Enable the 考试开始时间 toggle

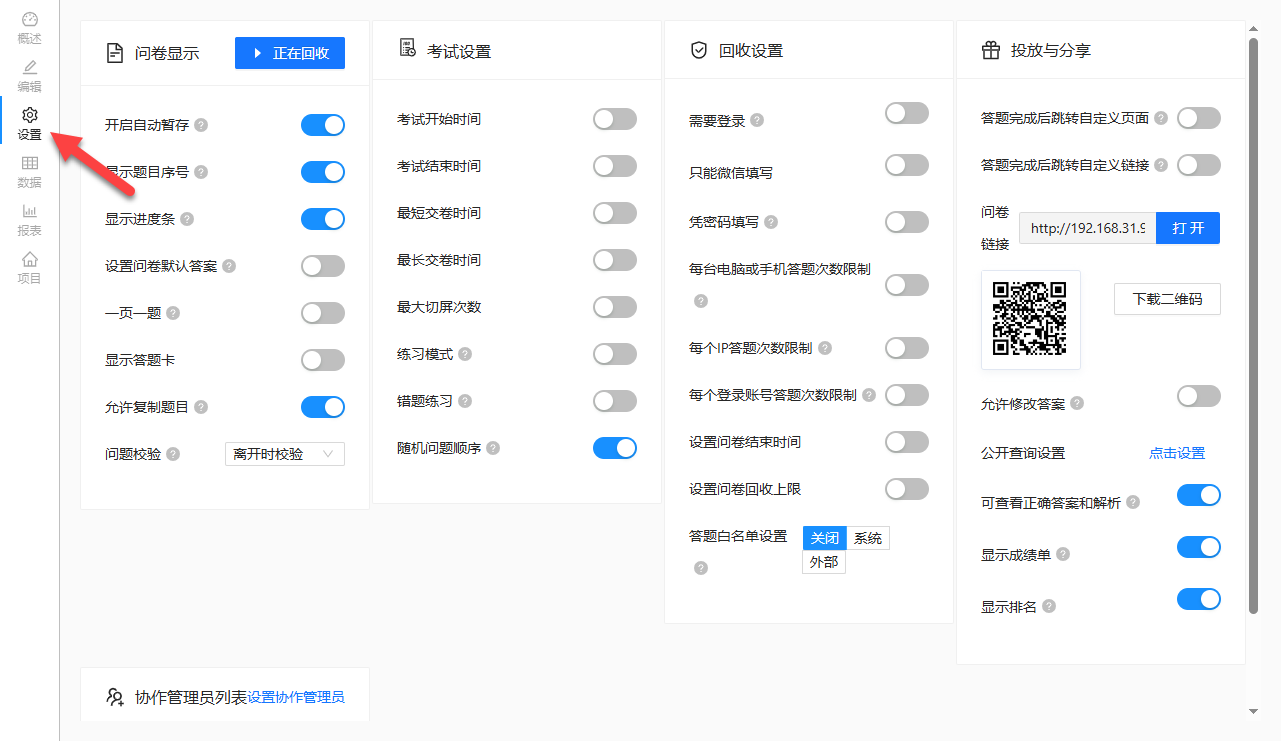[x=615, y=119]
